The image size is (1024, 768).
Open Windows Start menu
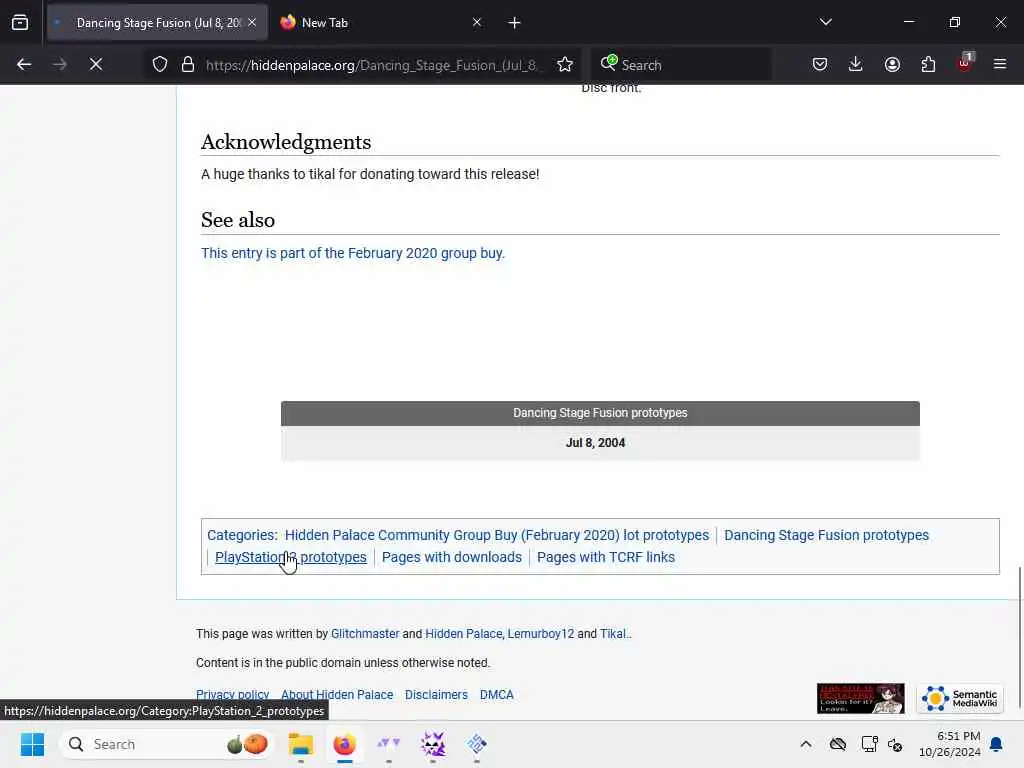coord(32,744)
